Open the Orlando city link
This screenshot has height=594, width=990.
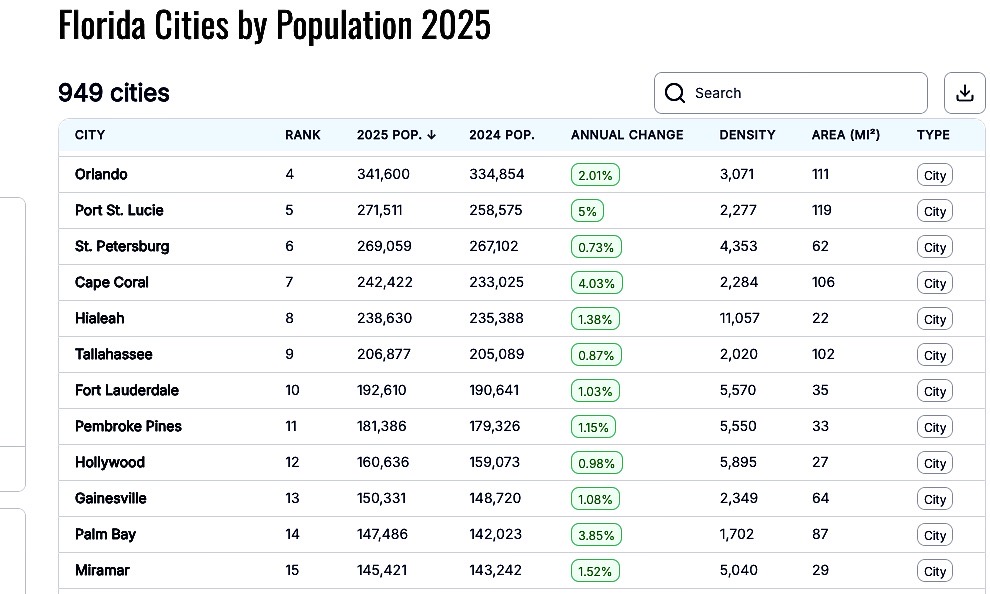(101, 174)
